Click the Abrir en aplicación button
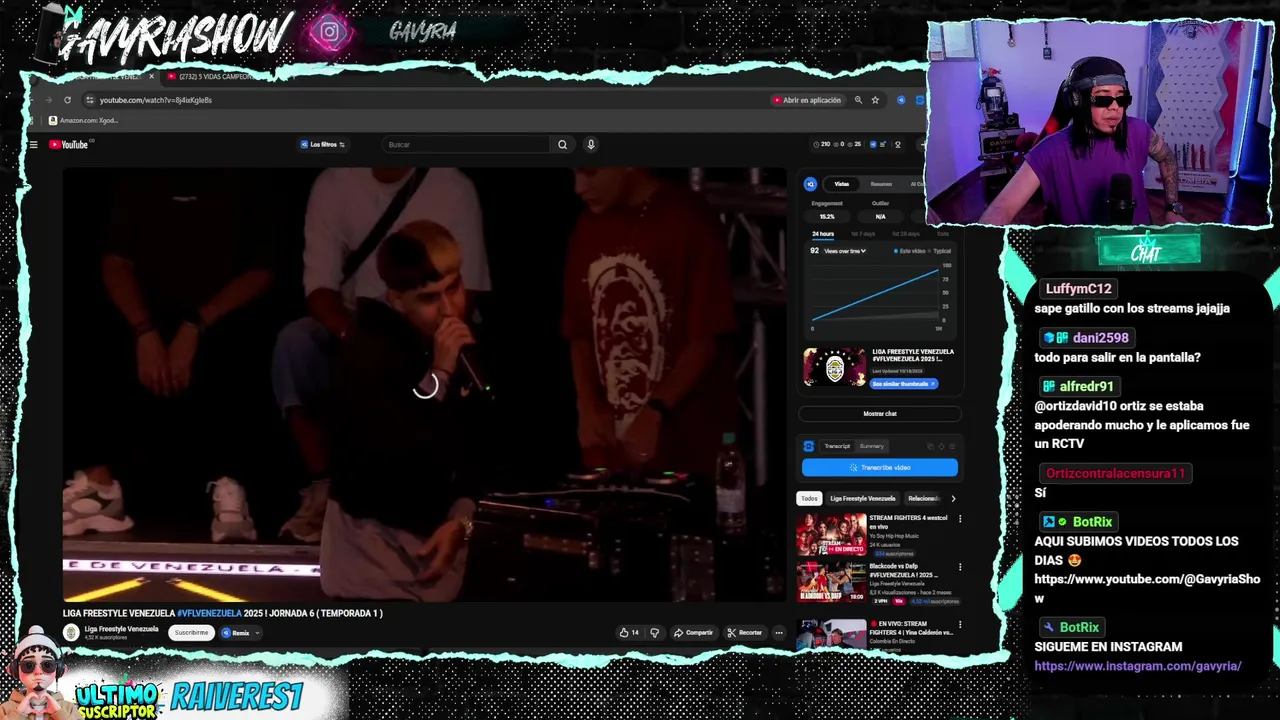The height and width of the screenshot is (720, 1280). click(x=806, y=100)
